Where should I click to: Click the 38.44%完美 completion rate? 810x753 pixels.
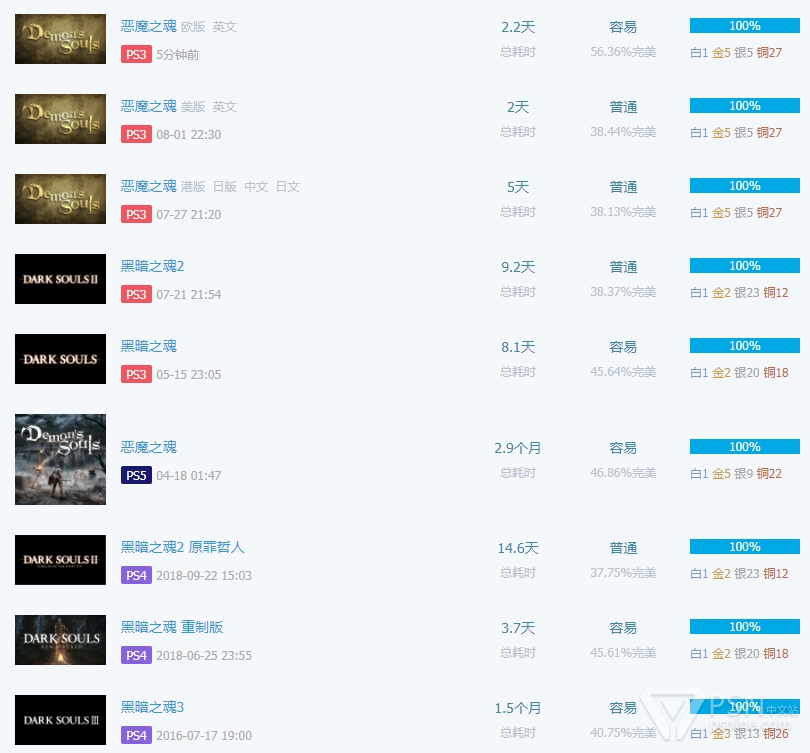(624, 132)
